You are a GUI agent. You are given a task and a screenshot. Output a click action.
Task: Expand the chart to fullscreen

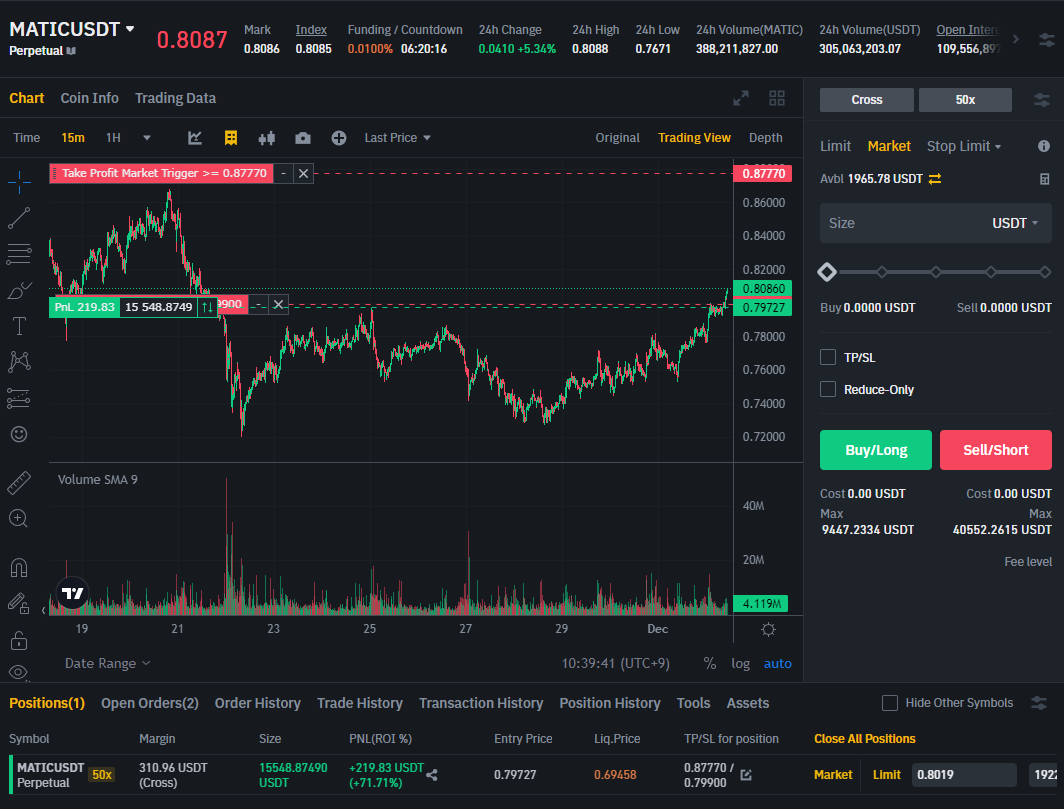741,98
